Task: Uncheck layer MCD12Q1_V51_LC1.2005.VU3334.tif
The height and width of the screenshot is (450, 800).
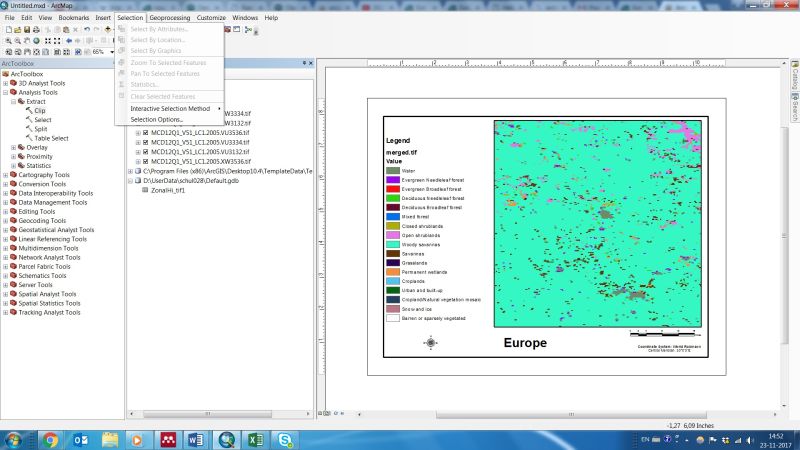Action: pos(146,142)
